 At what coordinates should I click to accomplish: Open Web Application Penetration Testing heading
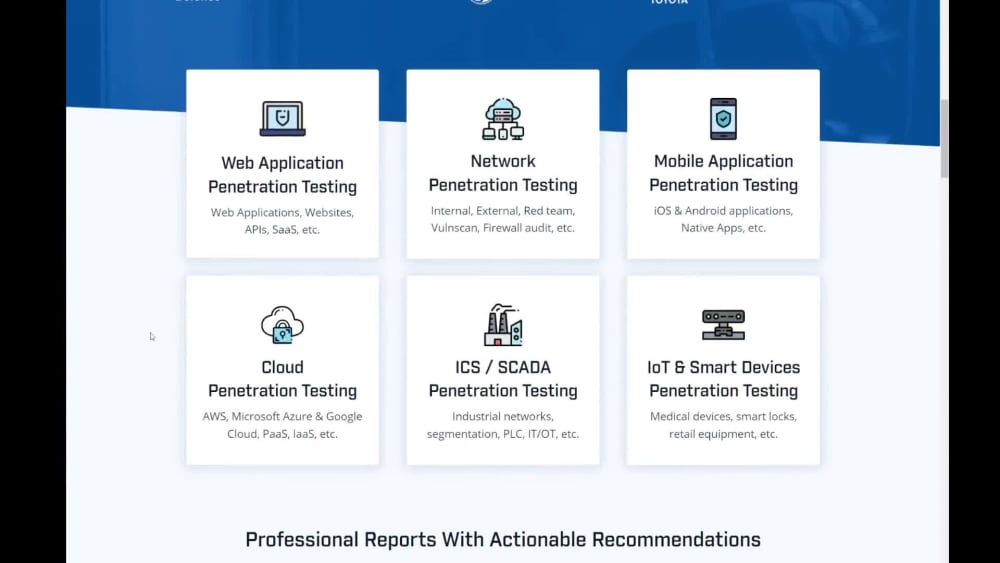point(283,175)
